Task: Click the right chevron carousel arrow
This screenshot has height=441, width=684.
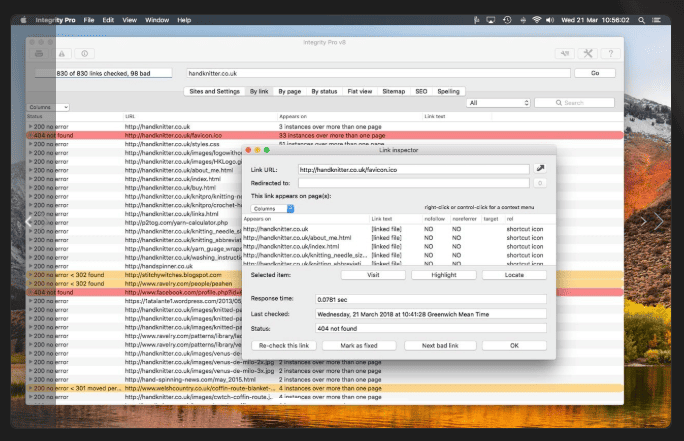Action: point(659,222)
